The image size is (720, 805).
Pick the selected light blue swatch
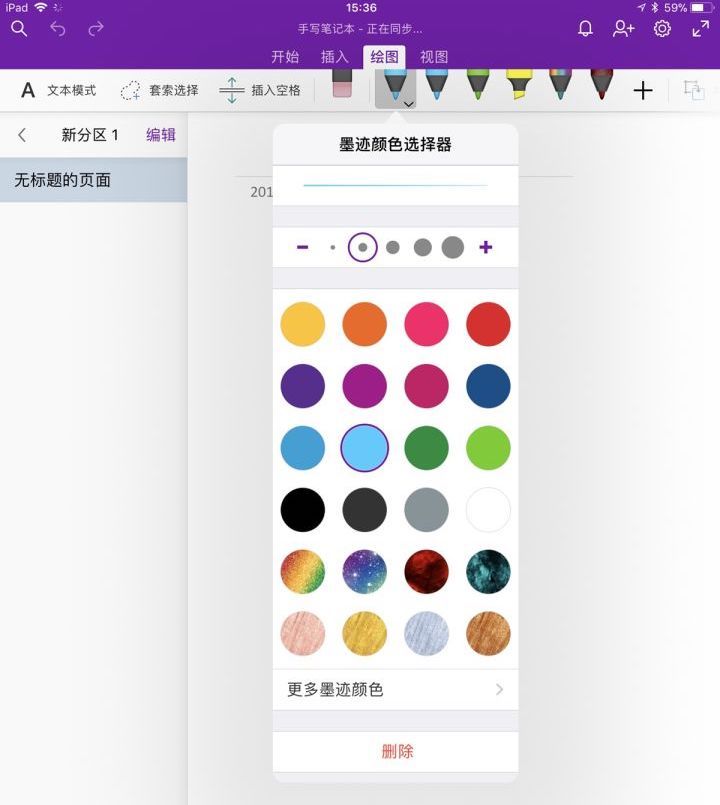[x=365, y=448]
